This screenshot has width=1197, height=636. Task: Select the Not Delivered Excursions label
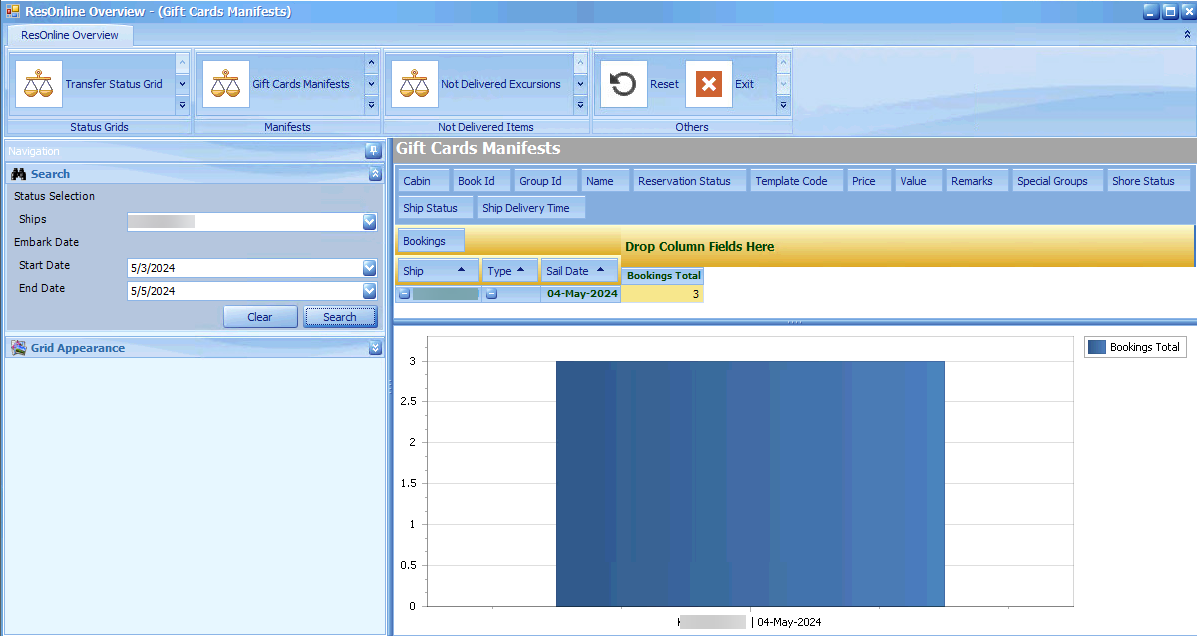click(x=501, y=84)
